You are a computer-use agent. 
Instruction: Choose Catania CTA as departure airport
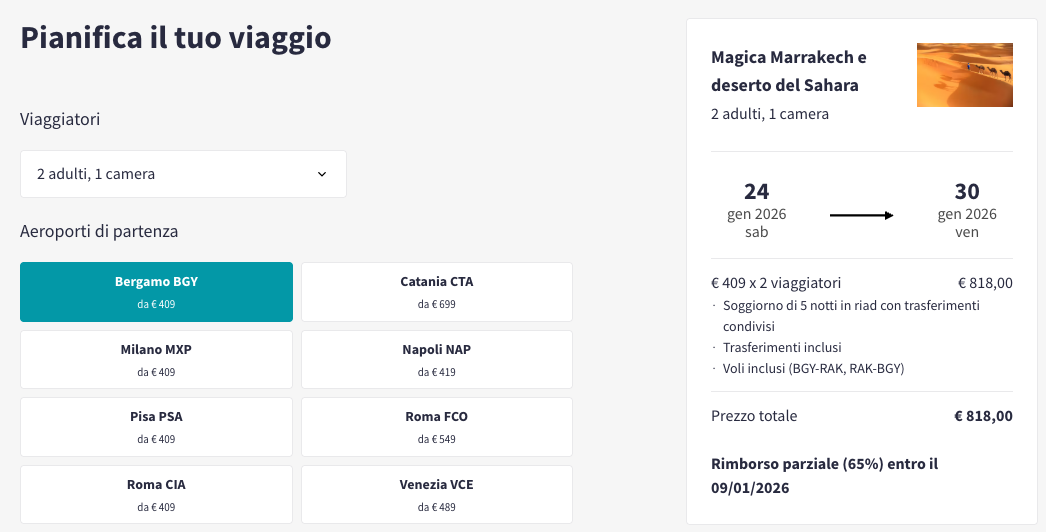[x=437, y=292]
